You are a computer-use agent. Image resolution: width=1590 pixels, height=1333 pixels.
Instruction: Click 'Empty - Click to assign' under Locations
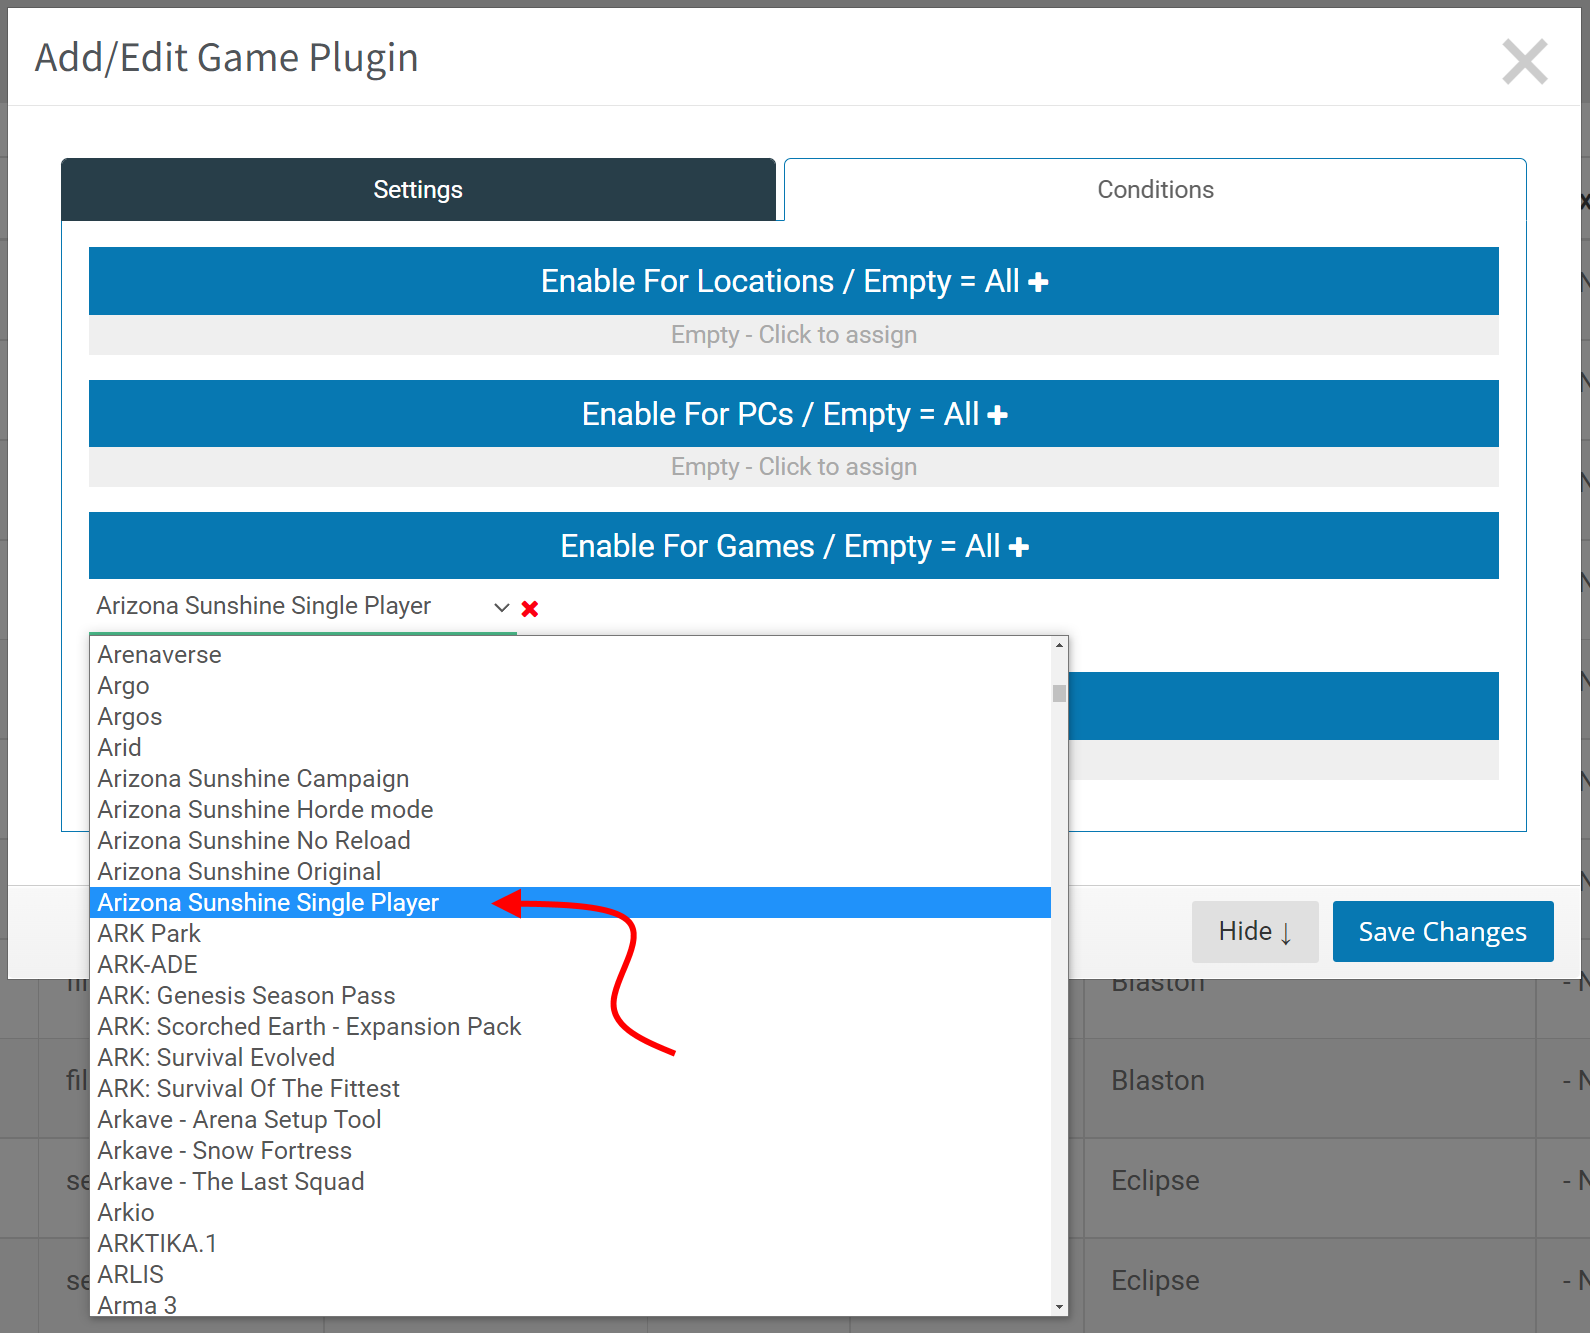point(794,335)
